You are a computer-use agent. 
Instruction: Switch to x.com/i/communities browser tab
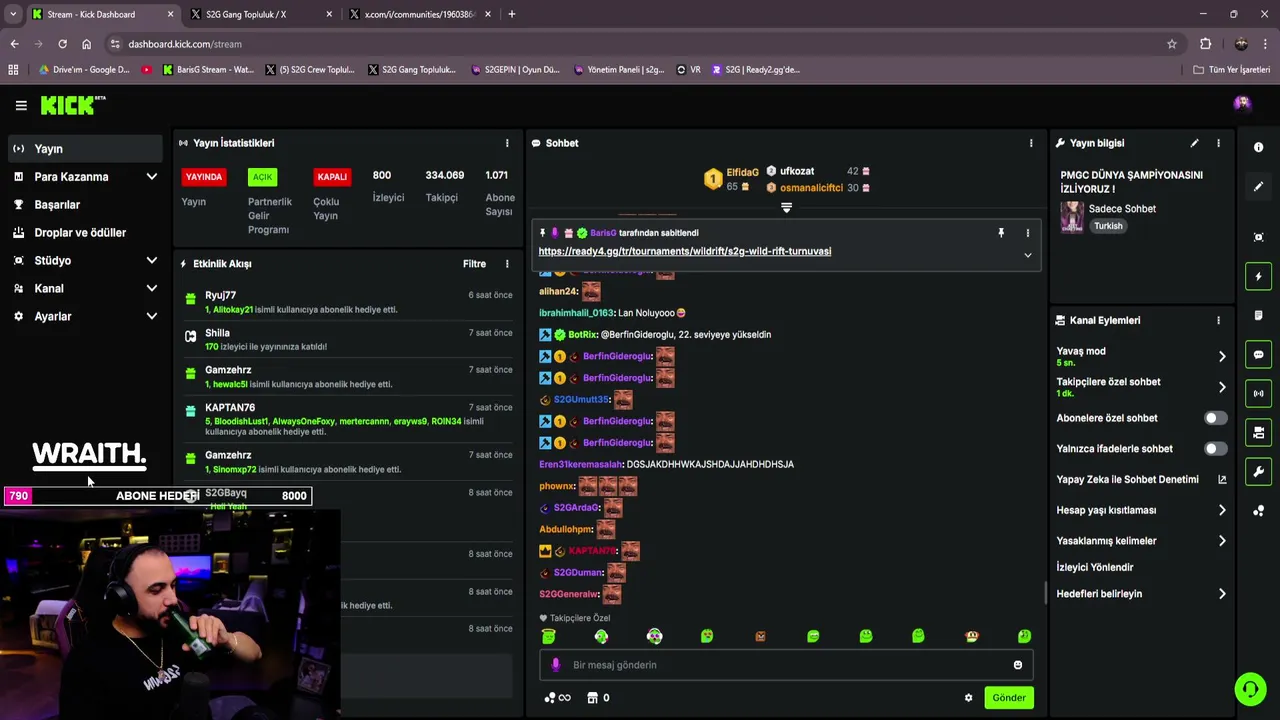click(x=419, y=14)
